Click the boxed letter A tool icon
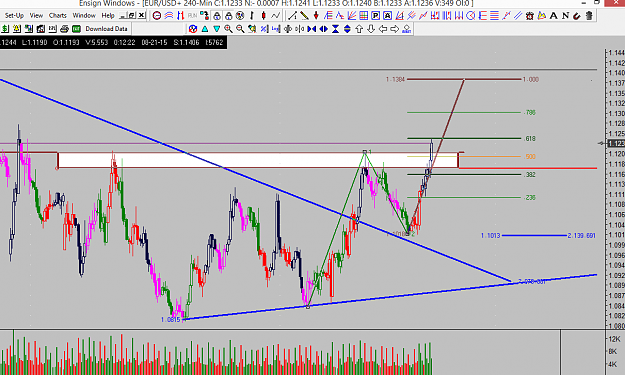The height and width of the screenshot is (375, 625). tap(387, 16)
